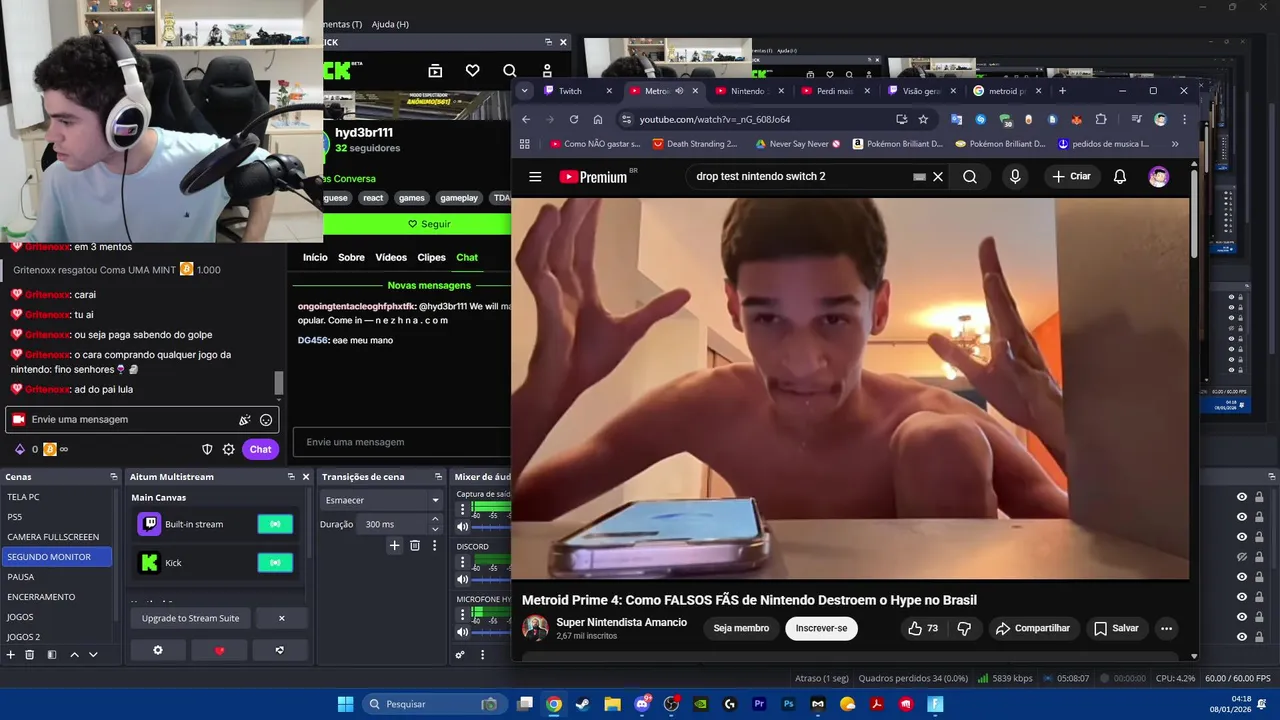Open Super Nintendista Amancio channel link
This screenshot has width=1280, height=720.
click(621, 622)
